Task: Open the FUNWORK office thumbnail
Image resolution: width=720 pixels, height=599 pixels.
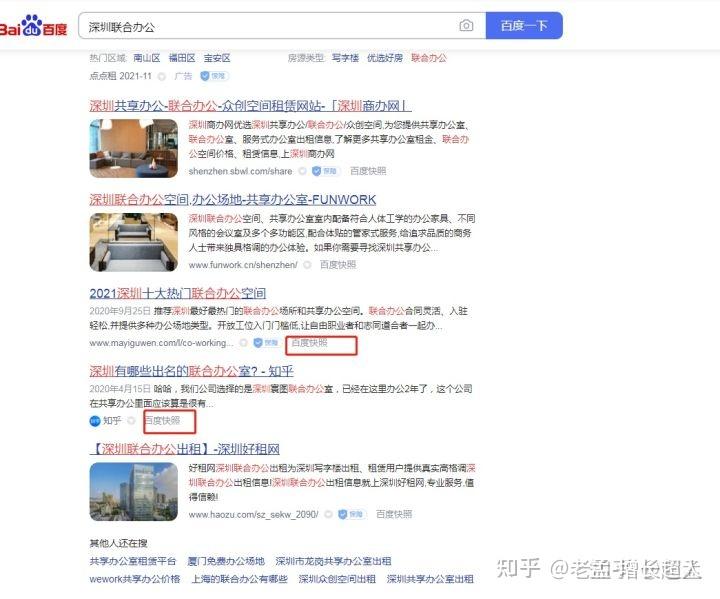Action: click(x=134, y=242)
